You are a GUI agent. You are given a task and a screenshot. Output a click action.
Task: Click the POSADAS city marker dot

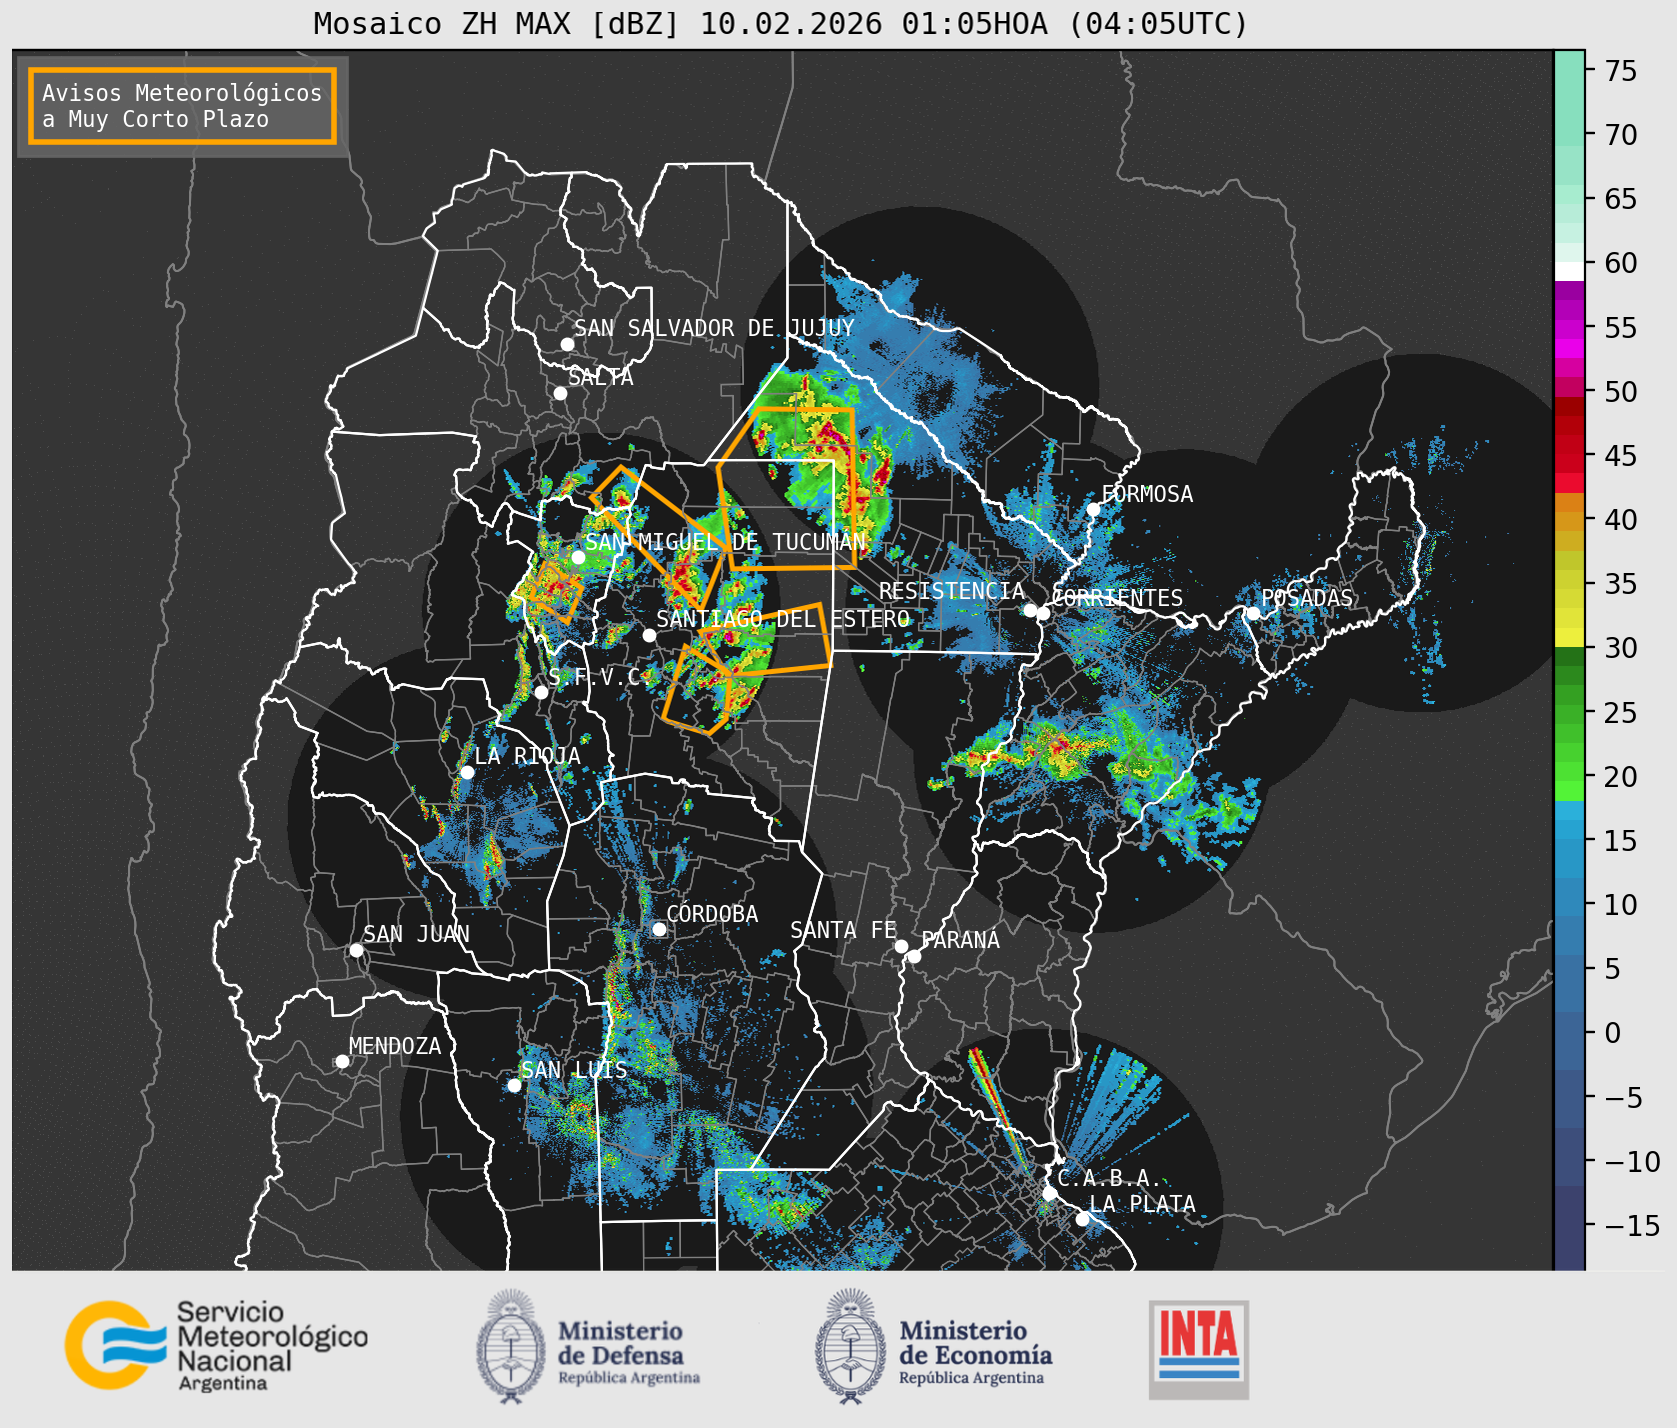pos(1253,613)
